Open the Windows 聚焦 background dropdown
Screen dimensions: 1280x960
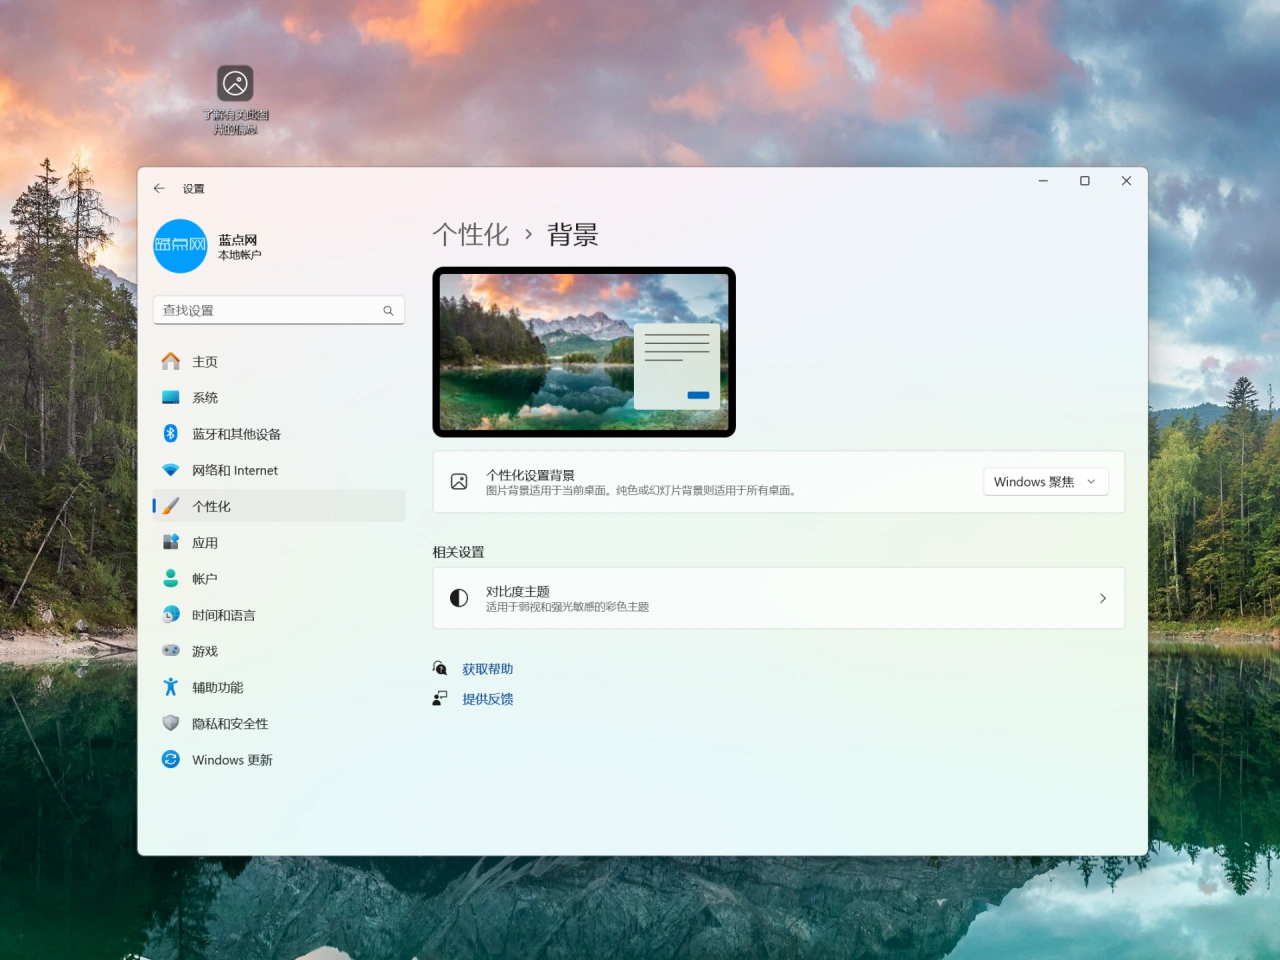1045,482
